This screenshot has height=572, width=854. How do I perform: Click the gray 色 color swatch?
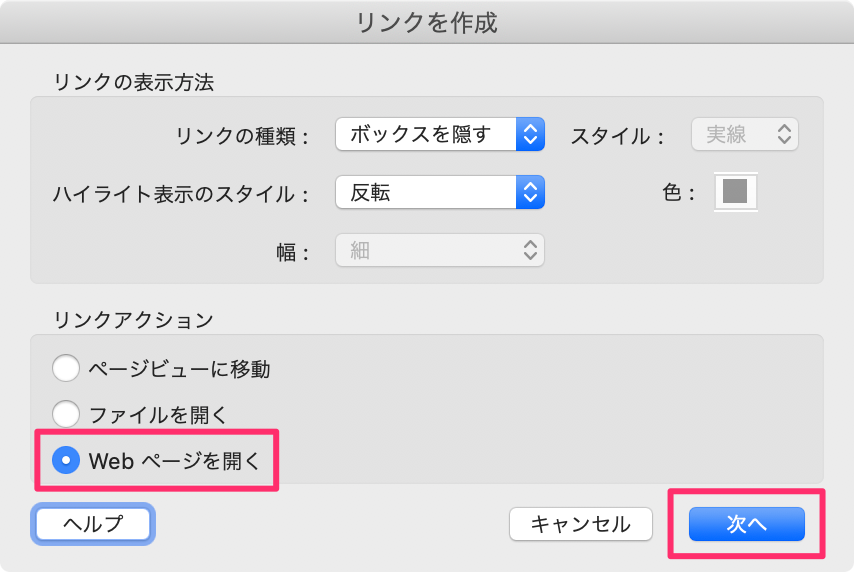pyautogui.click(x=735, y=191)
